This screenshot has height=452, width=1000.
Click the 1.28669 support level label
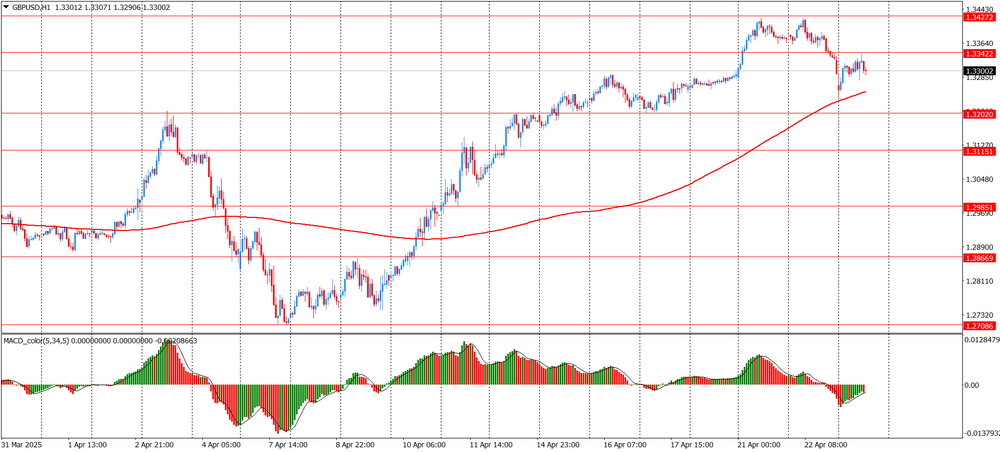click(978, 258)
